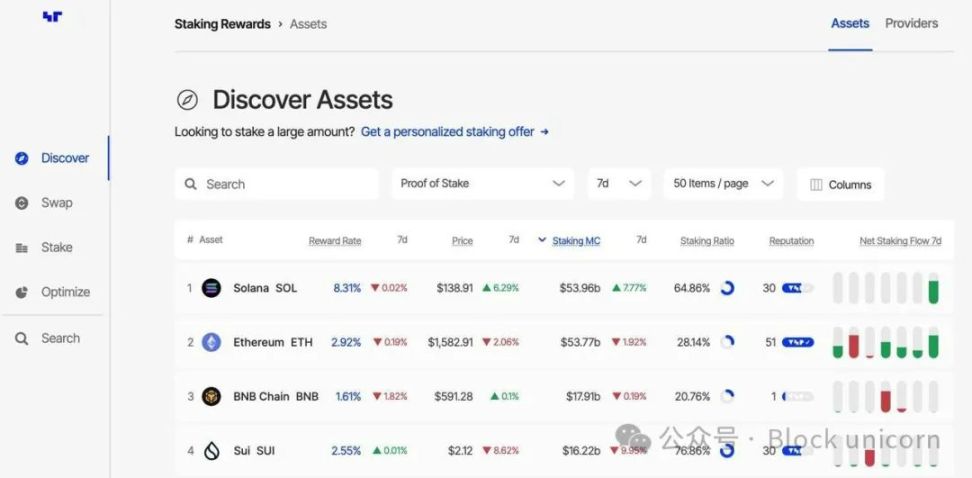Click Solana's 8.31% reward rate
Viewport: 972px width, 478px height.
pyautogui.click(x=347, y=288)
